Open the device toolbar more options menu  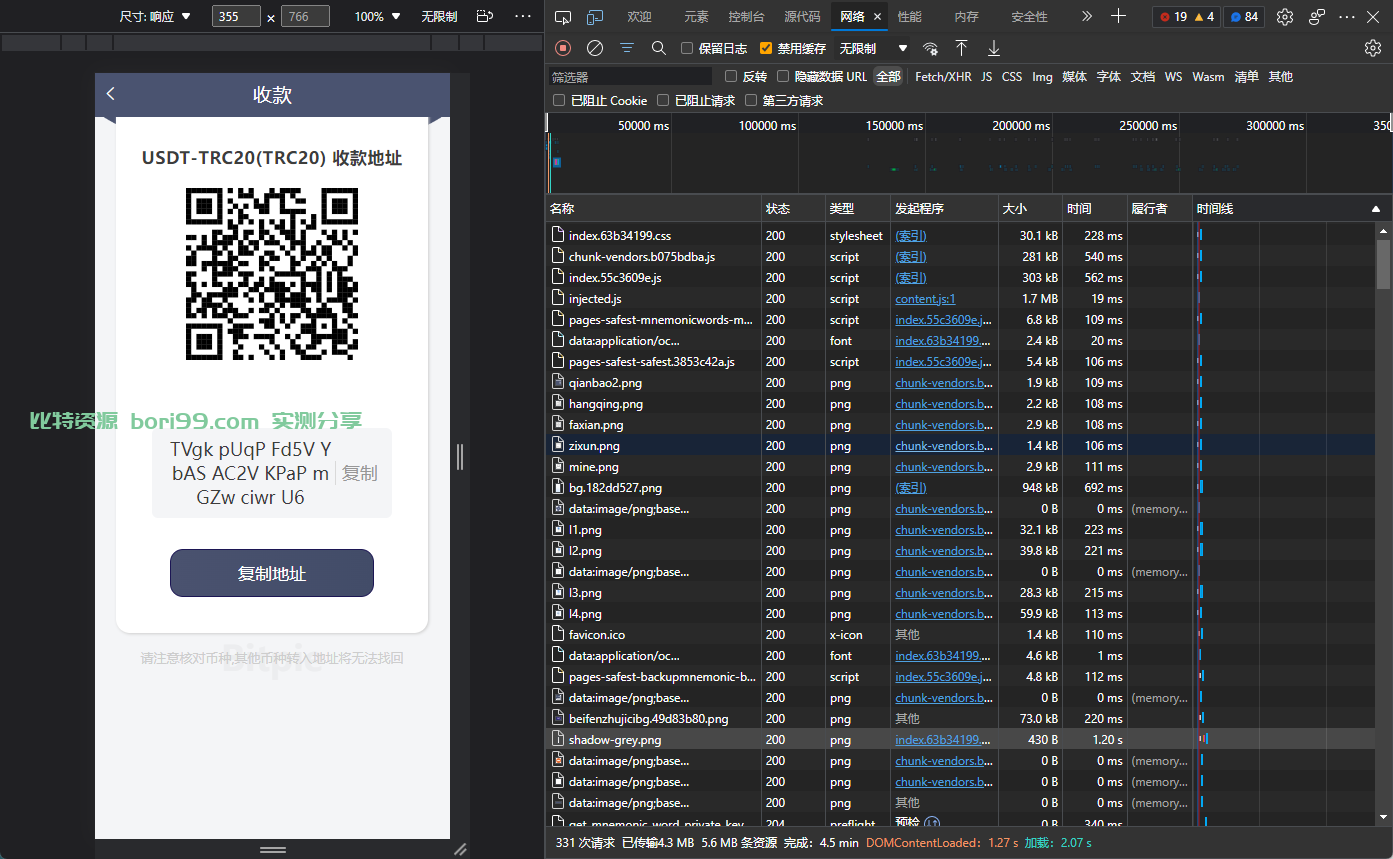coord(523,17)
